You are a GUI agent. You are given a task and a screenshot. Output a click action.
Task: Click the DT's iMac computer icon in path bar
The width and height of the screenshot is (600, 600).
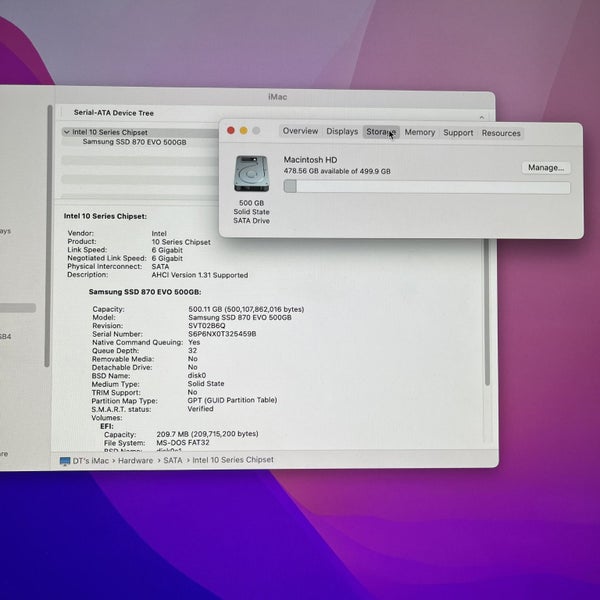tap(65, 461)
